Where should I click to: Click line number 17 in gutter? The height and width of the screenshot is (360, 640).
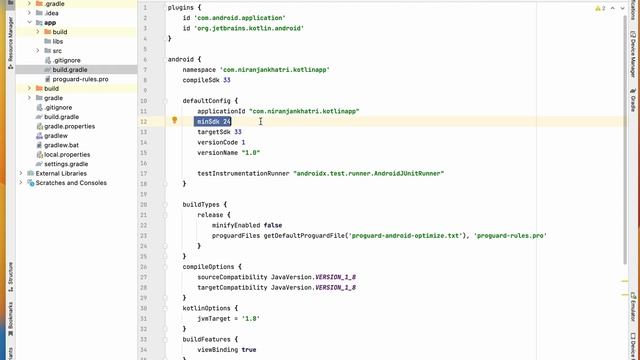(x=144, y=173)
